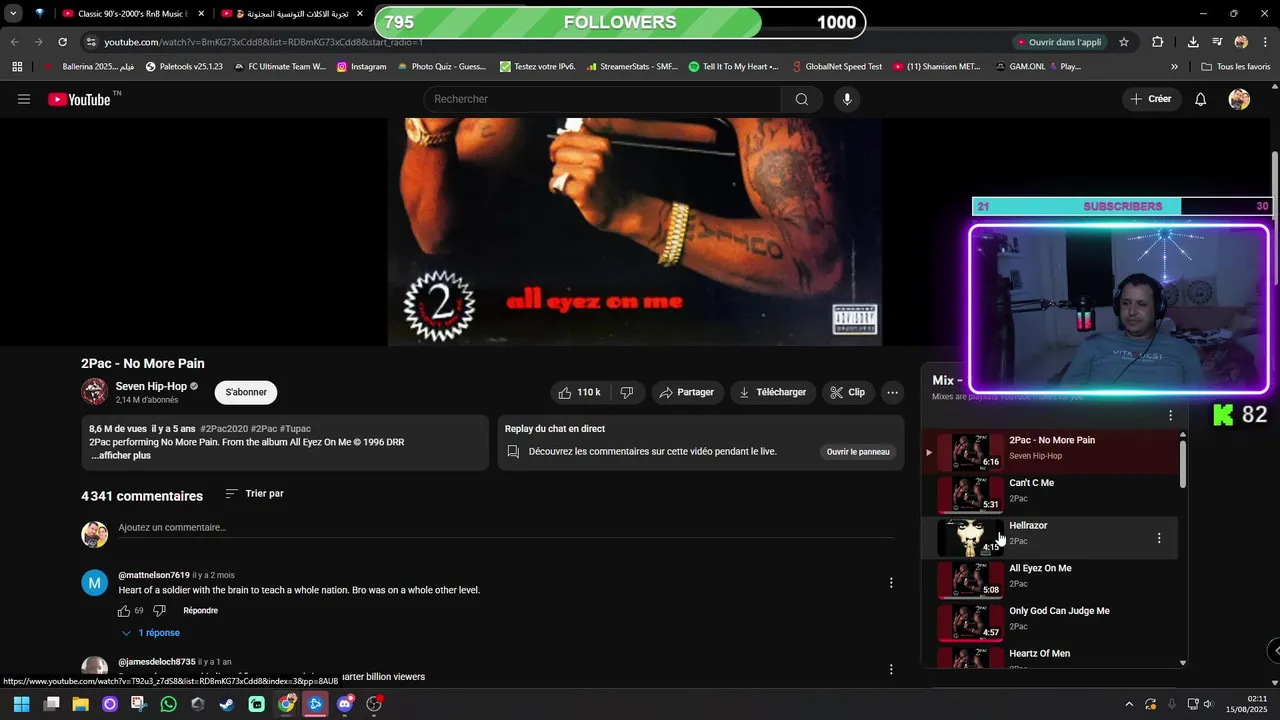The image size is (1280, 720).
Task: Open the Paletools v25.1.23 bookmark
Action: pyautogui.click(x=184, y=67)
